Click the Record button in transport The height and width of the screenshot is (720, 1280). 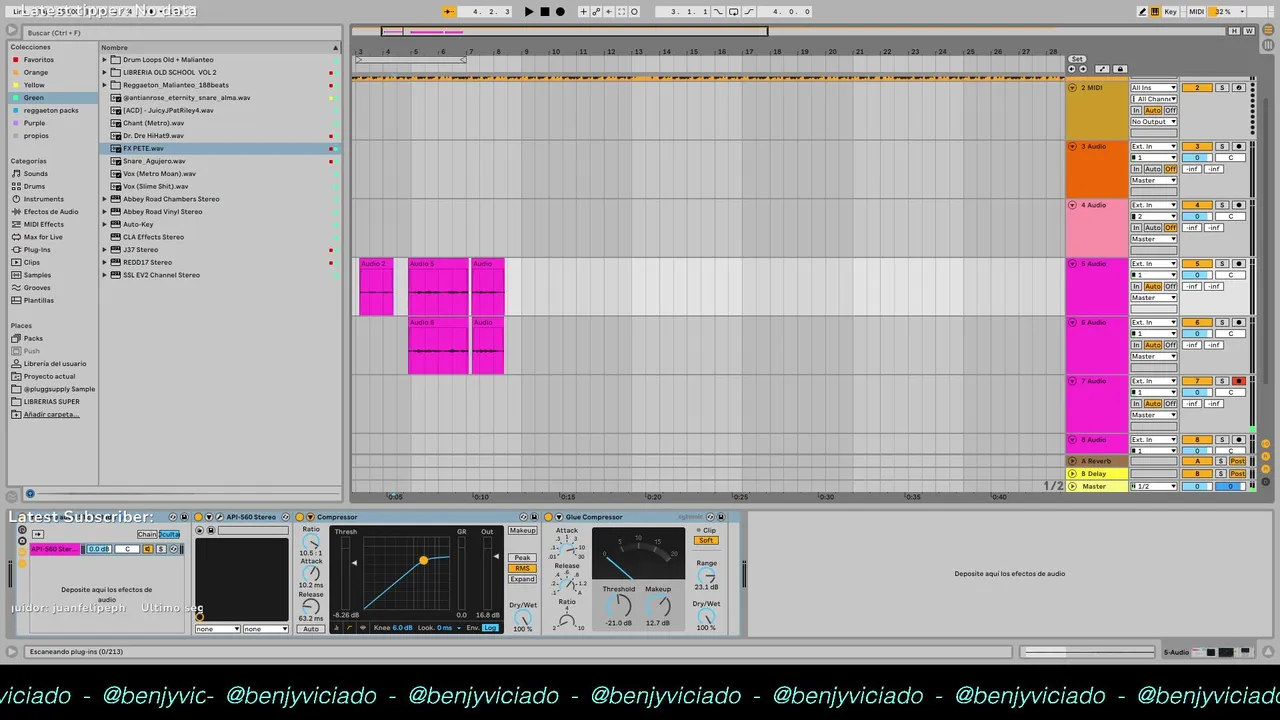coord(560,12)
